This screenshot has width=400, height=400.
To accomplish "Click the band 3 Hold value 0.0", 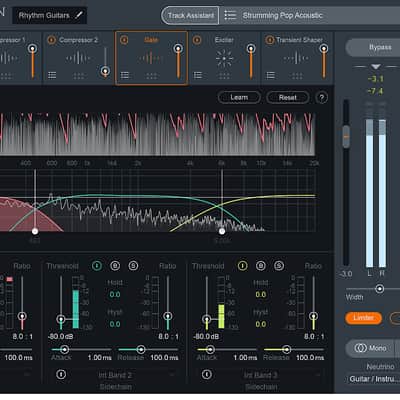I will click(261, 295).
